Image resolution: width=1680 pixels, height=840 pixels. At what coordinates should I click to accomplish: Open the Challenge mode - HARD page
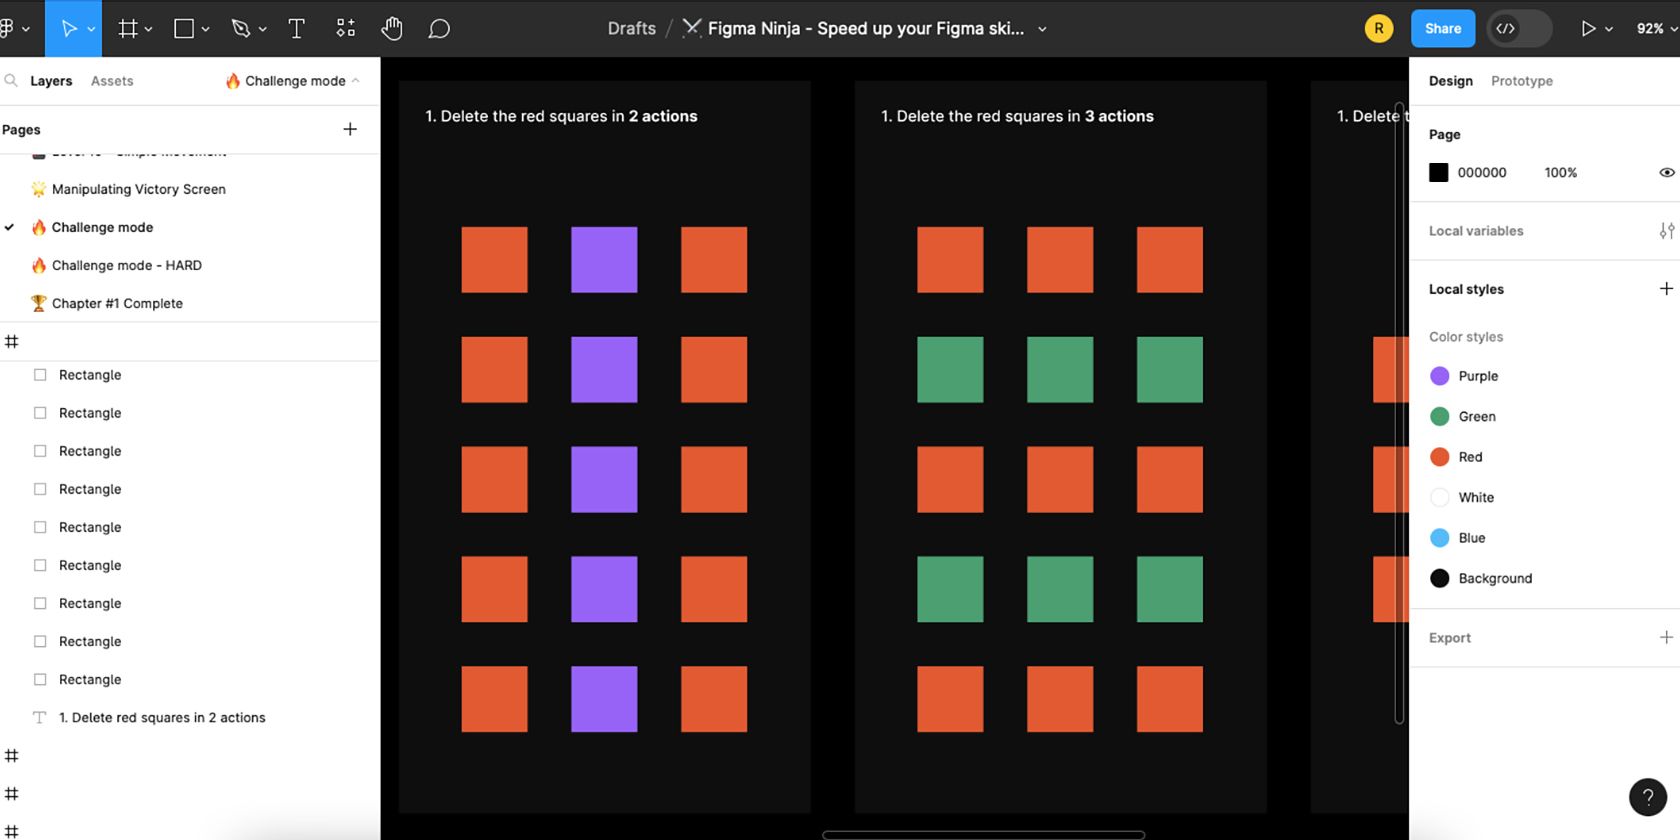(x=126, y=265)
